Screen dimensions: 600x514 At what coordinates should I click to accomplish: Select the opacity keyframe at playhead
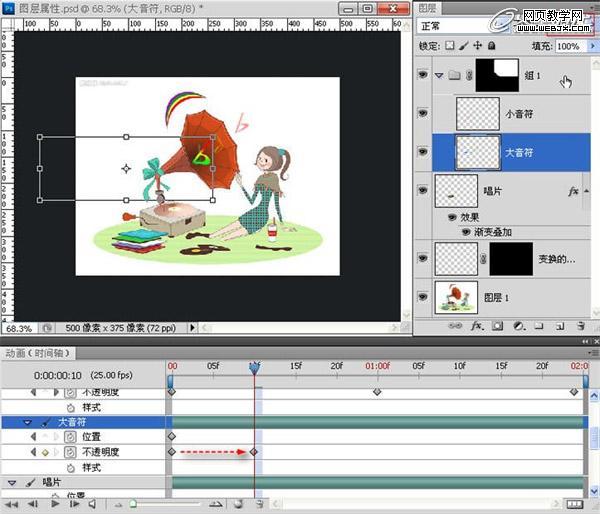click(x=254, y=452)
